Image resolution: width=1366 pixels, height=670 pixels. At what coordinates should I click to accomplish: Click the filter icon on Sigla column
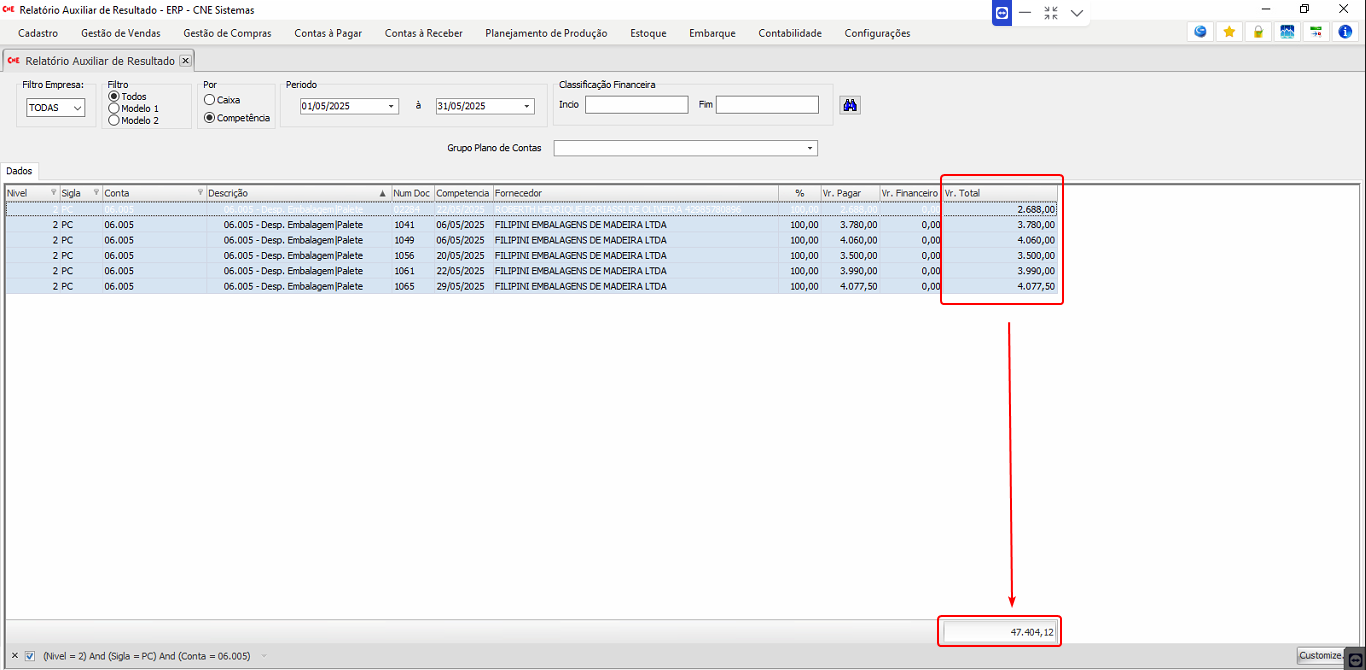(96, 193)
